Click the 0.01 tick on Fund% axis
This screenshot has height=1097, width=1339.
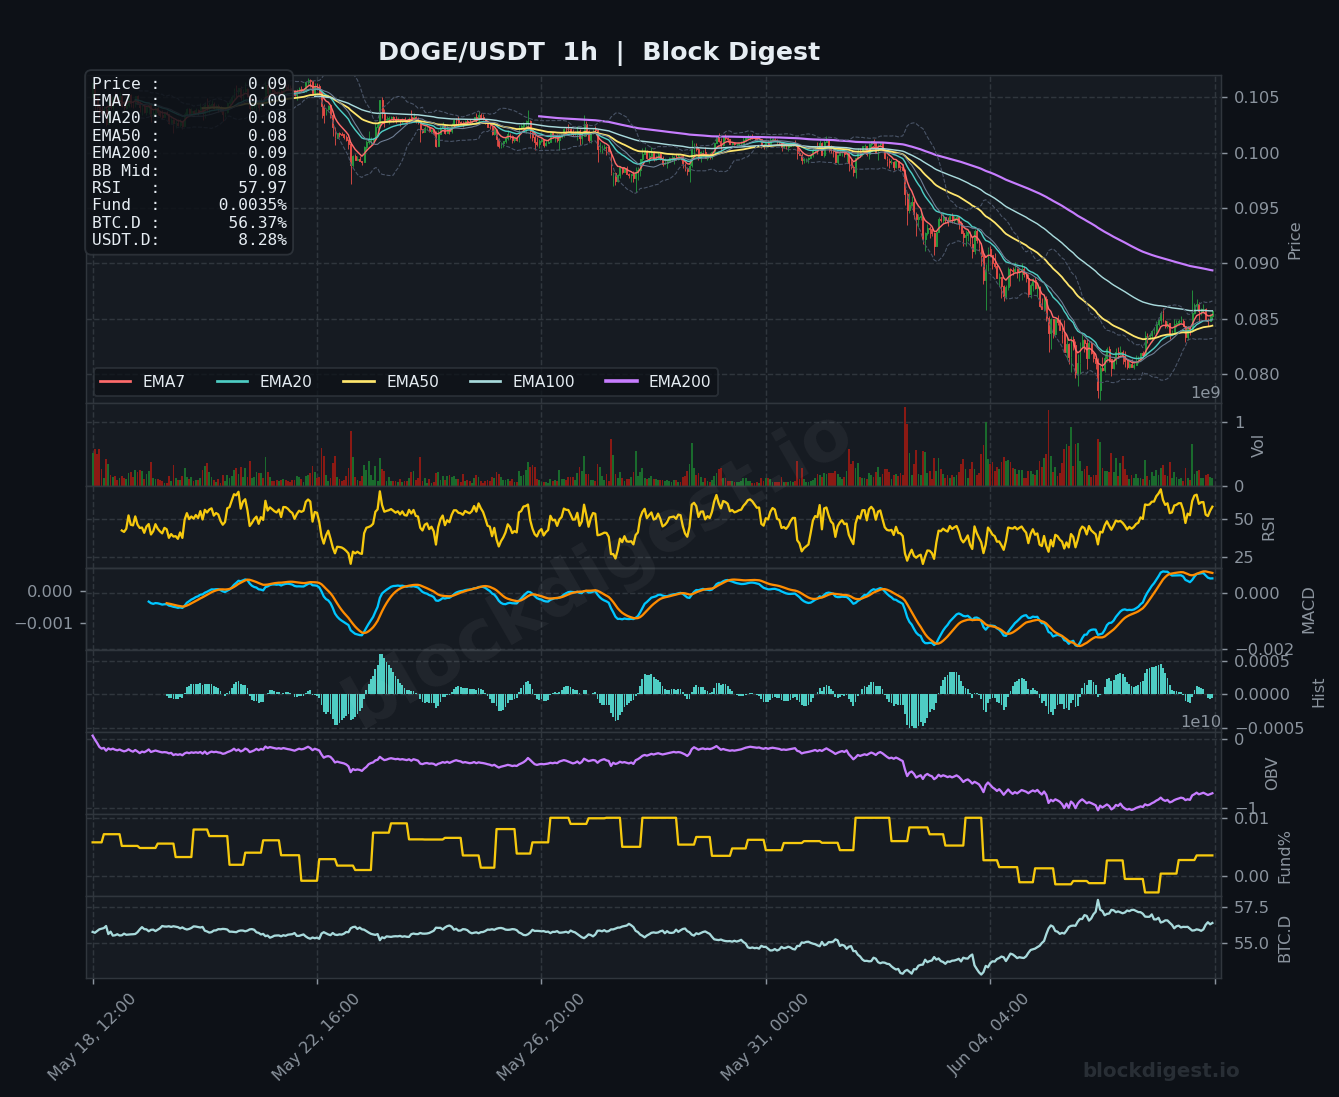pos(1251,819)
